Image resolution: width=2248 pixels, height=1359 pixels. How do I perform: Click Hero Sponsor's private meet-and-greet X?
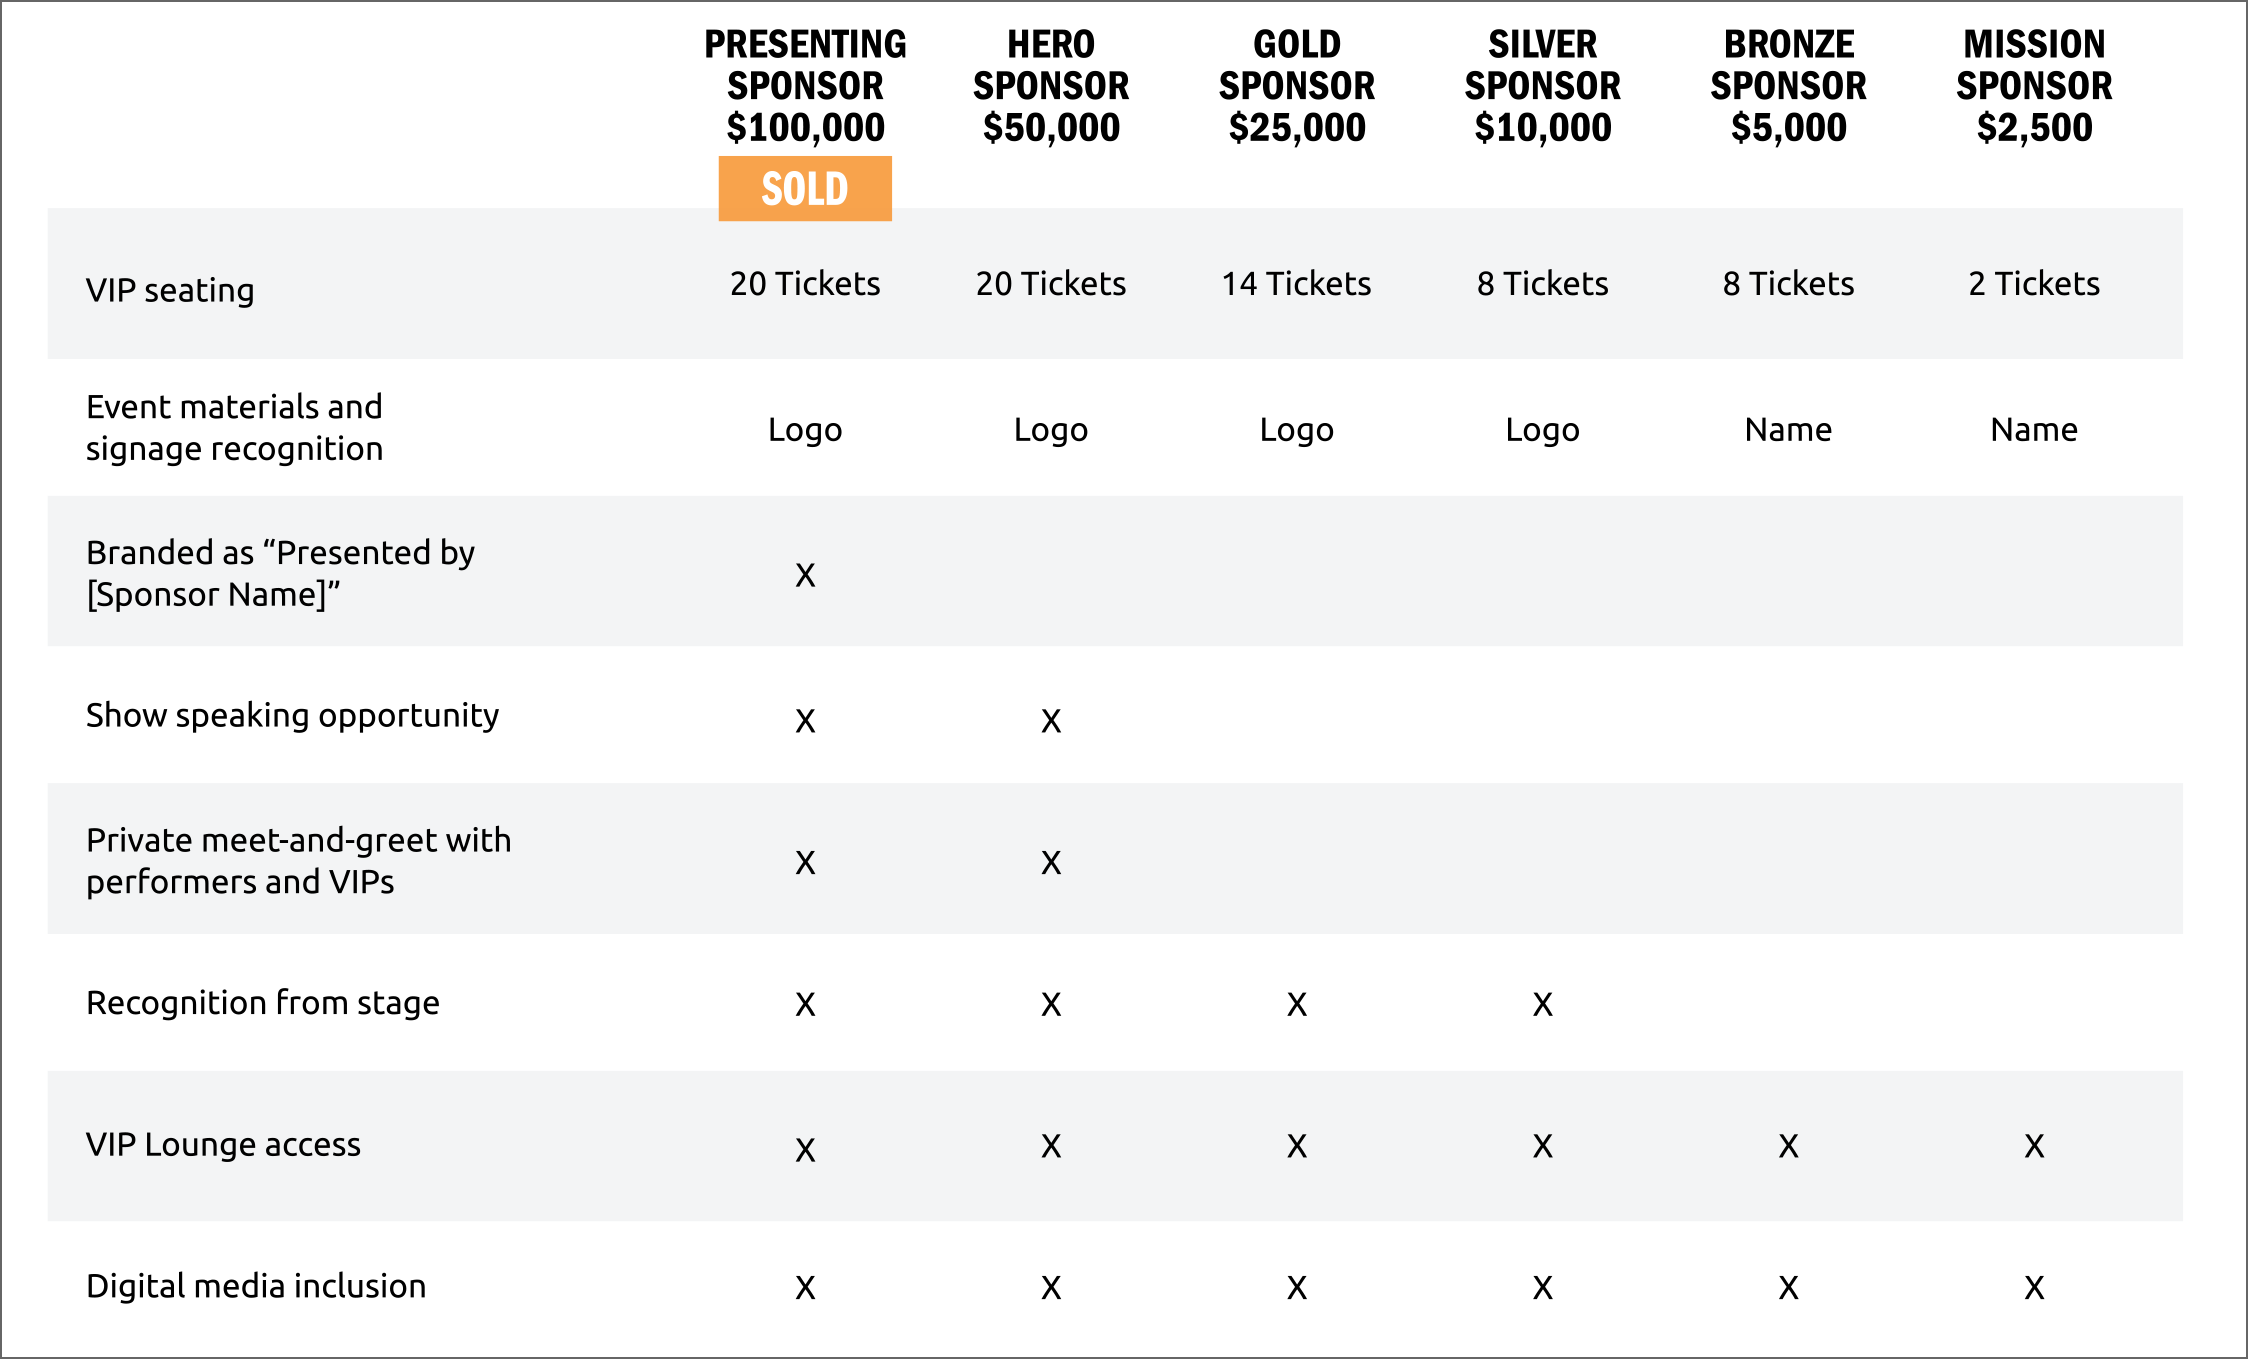tap(1051, 863)
